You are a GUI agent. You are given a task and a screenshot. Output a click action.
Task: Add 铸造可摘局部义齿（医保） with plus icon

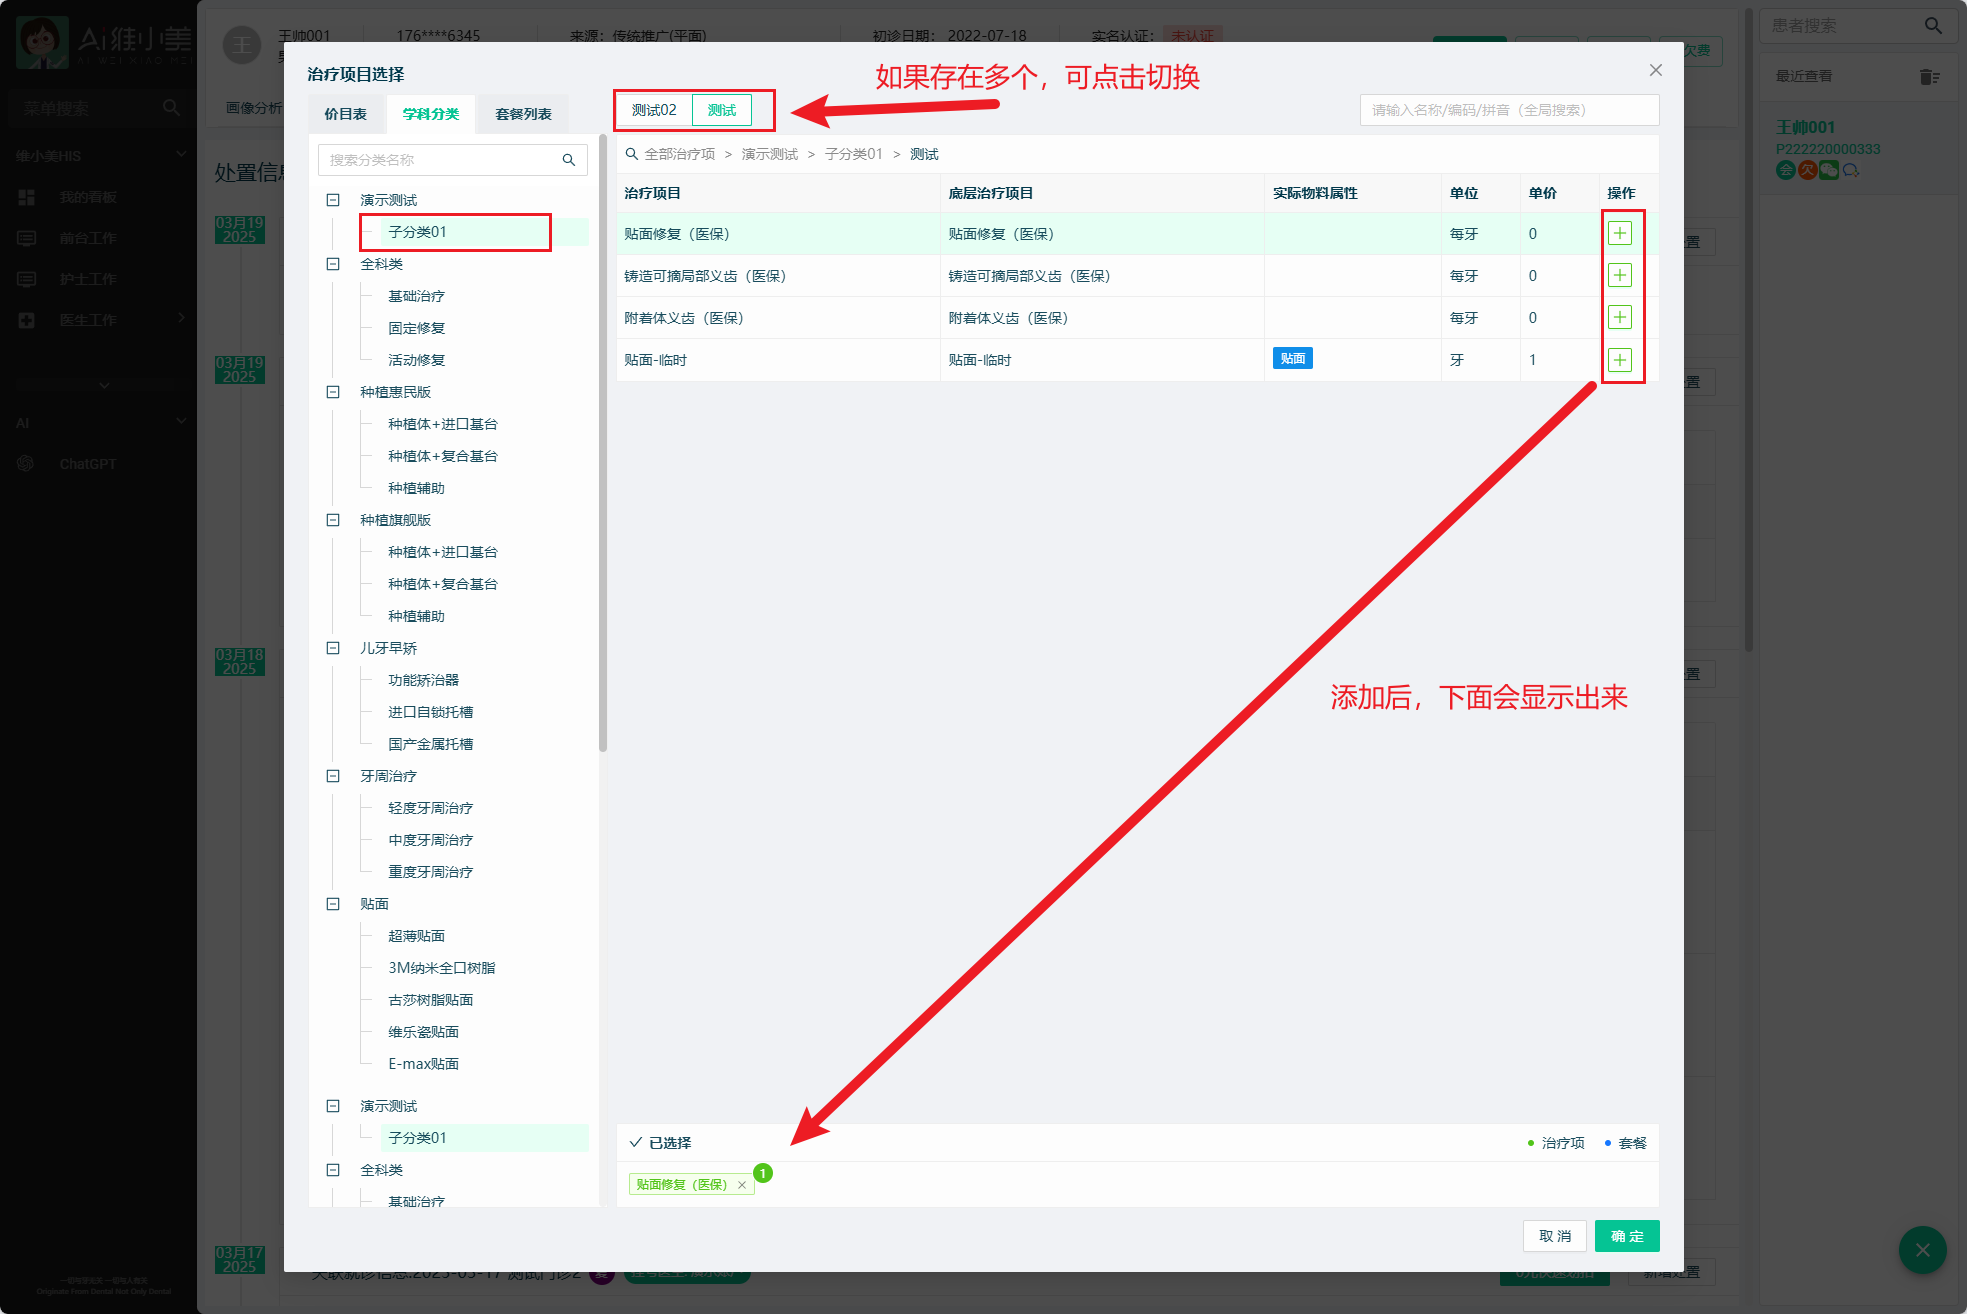[1619, 276]
